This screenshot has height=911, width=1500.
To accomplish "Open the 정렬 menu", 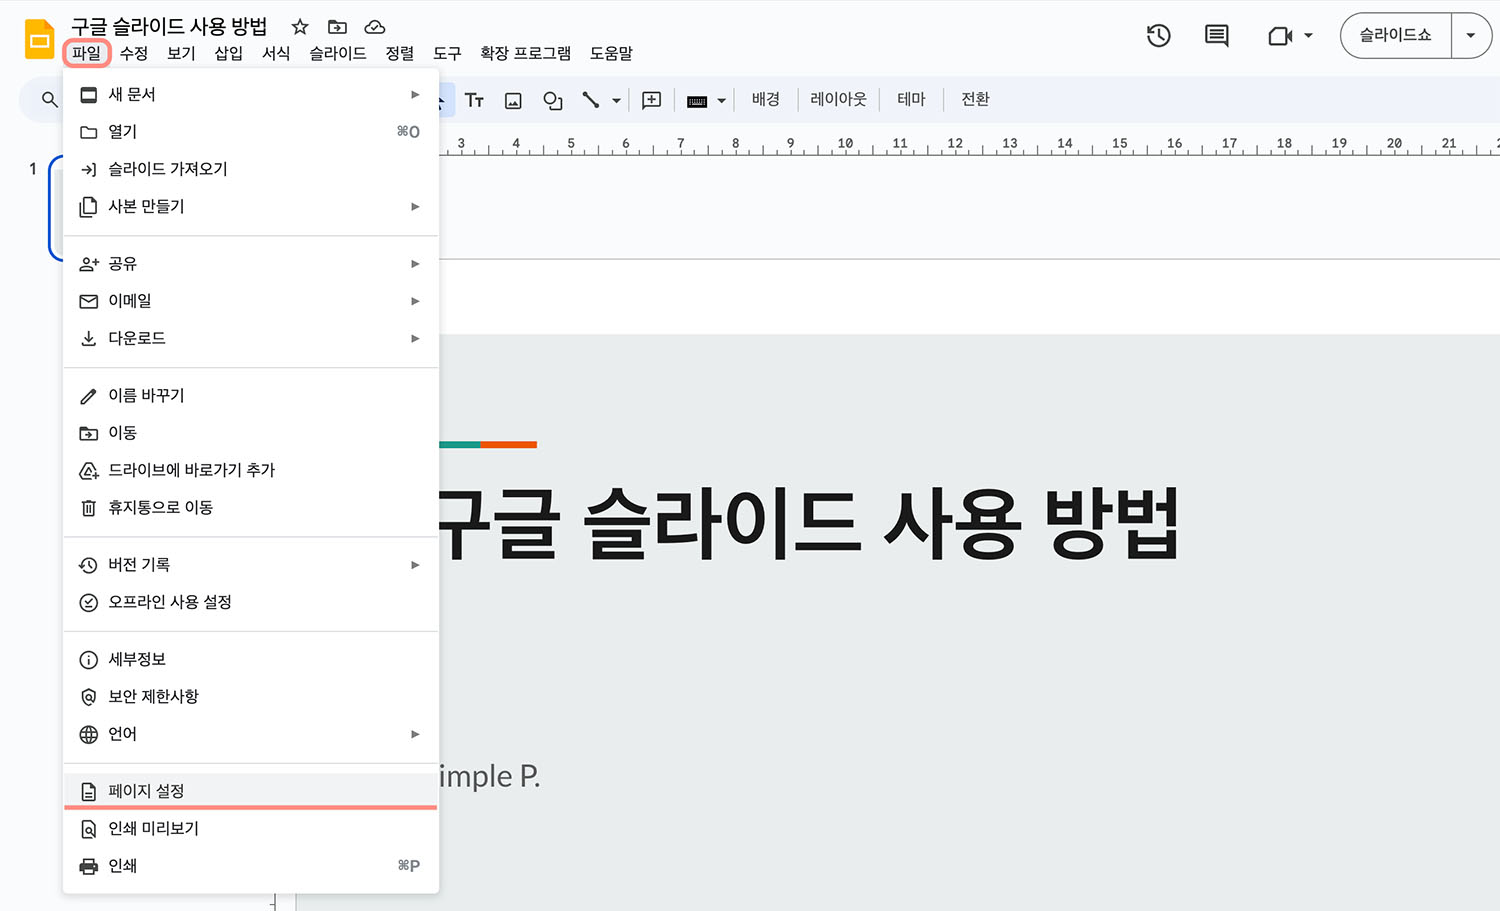I will coord(400,53).
